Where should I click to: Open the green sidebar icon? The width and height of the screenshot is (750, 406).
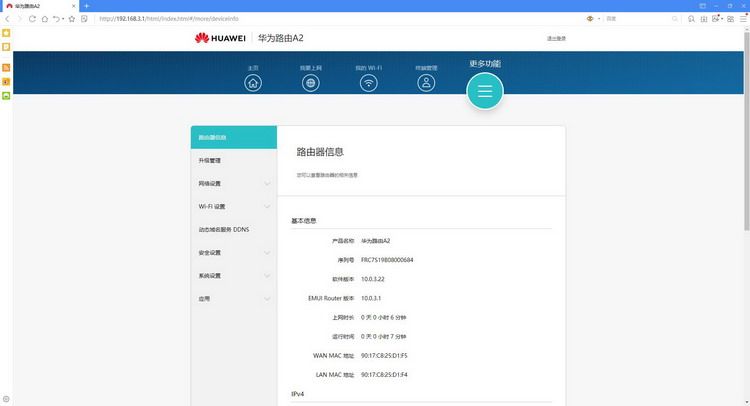point(6,96)
